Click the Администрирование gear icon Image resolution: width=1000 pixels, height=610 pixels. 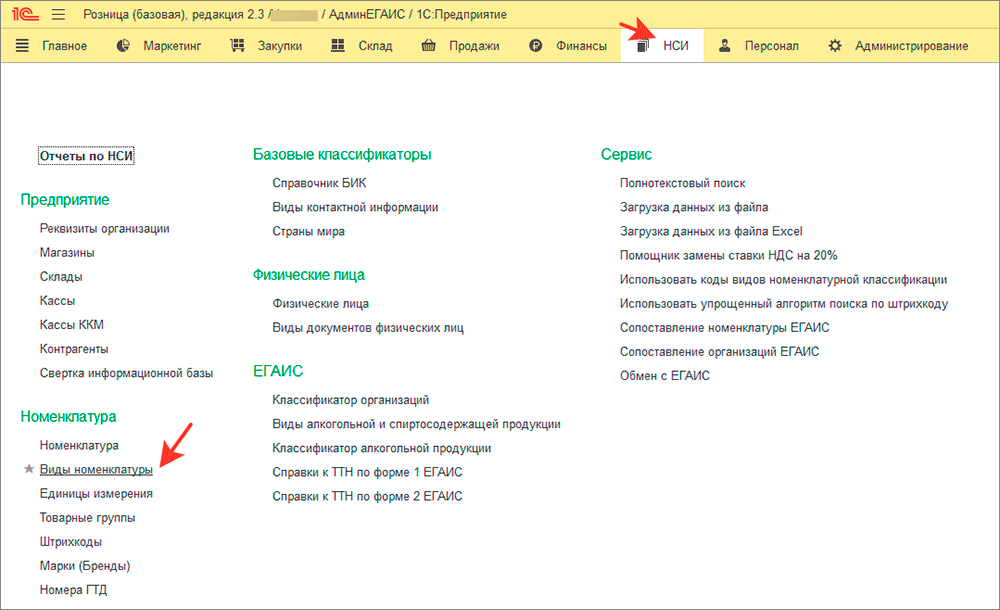(835, 45)
